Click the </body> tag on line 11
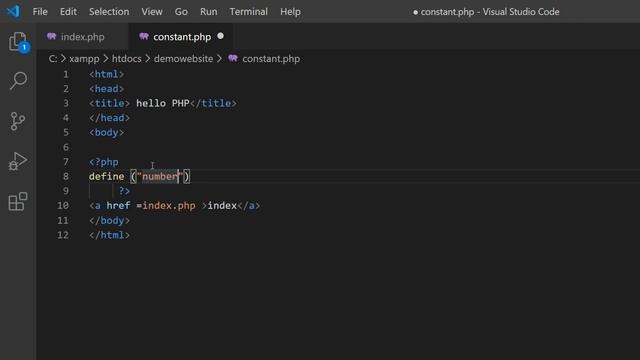640x360 pixels. [x=109, y=221]
